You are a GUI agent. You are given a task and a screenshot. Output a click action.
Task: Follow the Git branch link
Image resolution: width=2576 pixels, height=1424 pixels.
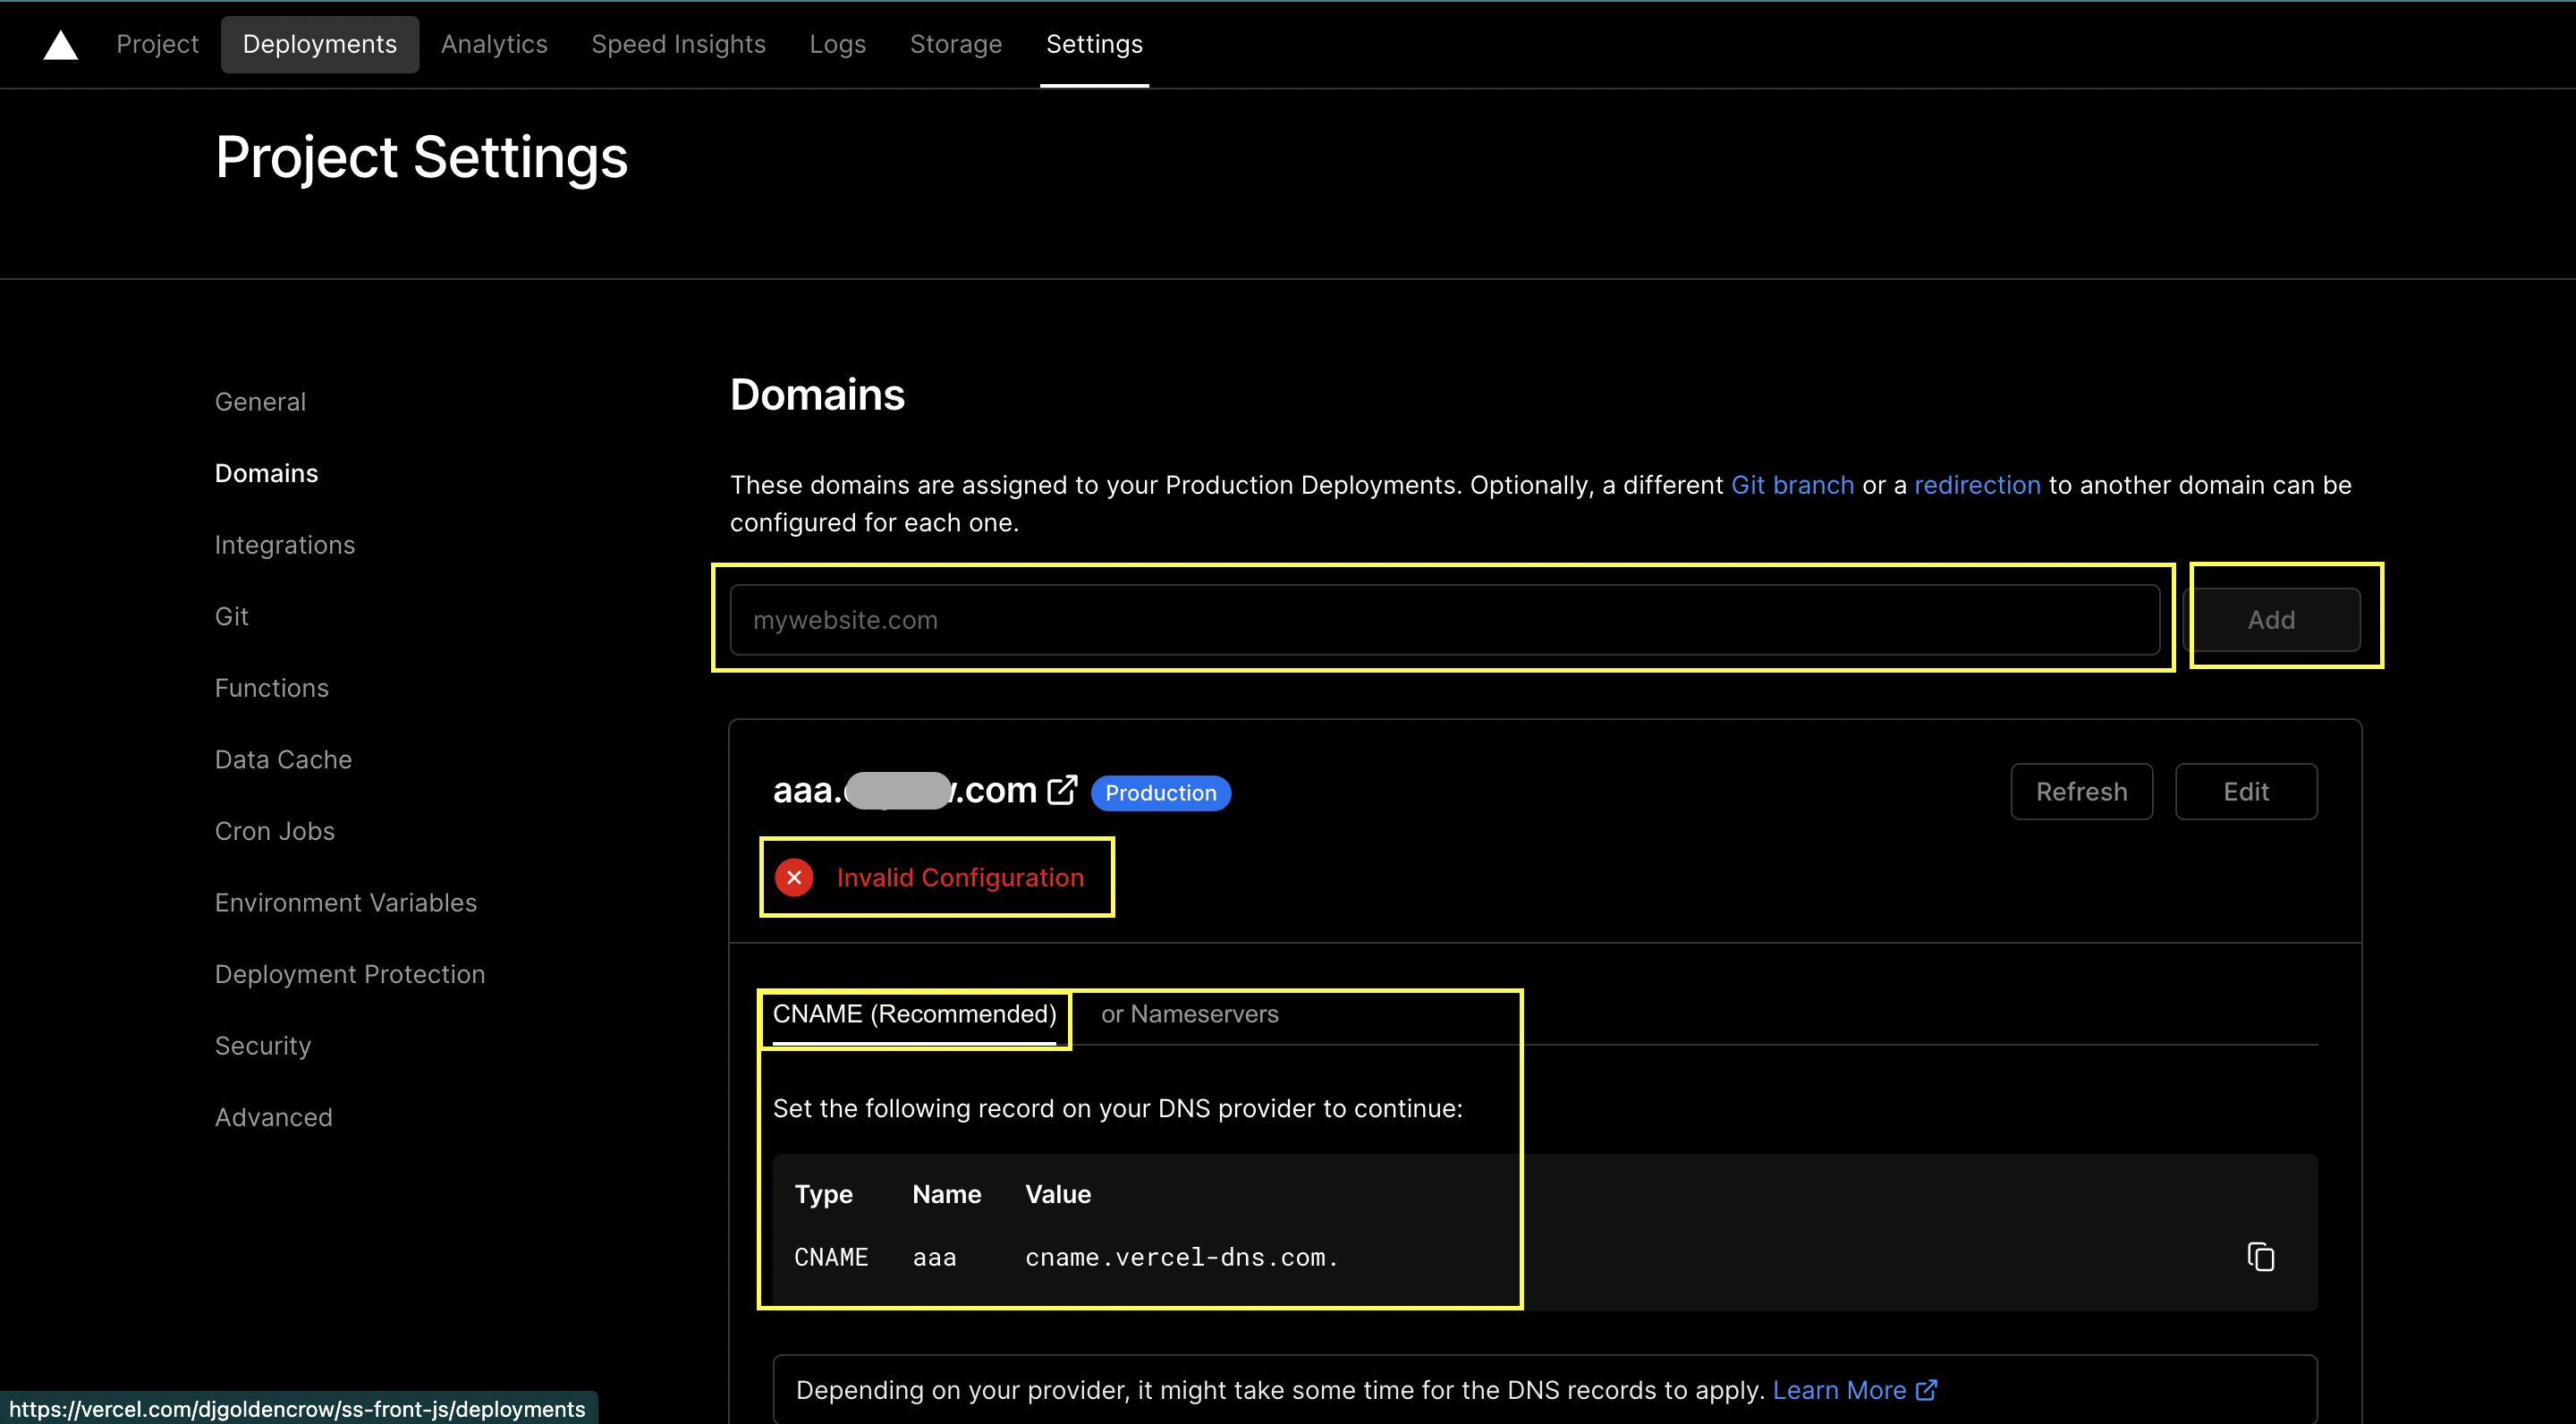pos(1792,485)
